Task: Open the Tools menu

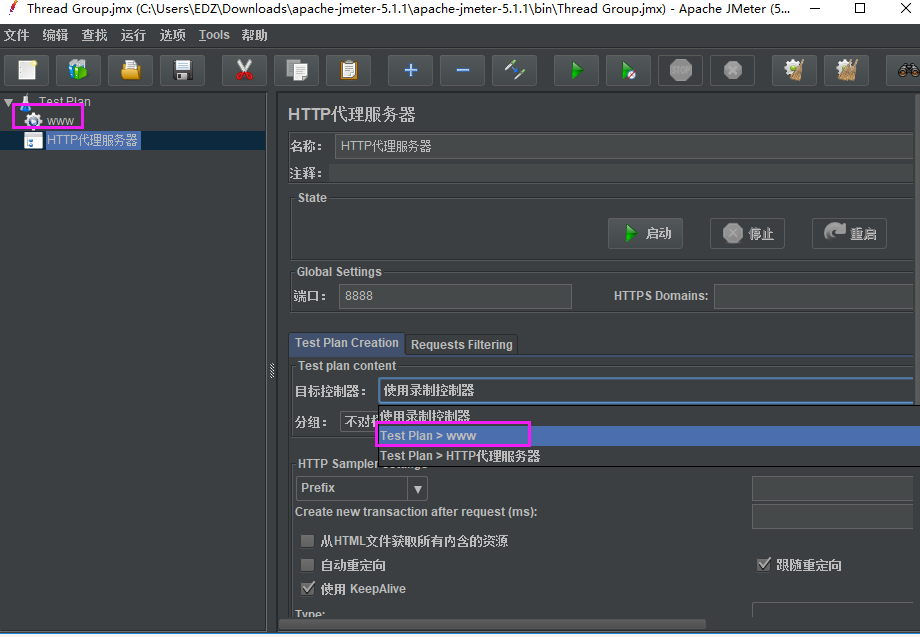Action: coord(214,35)
